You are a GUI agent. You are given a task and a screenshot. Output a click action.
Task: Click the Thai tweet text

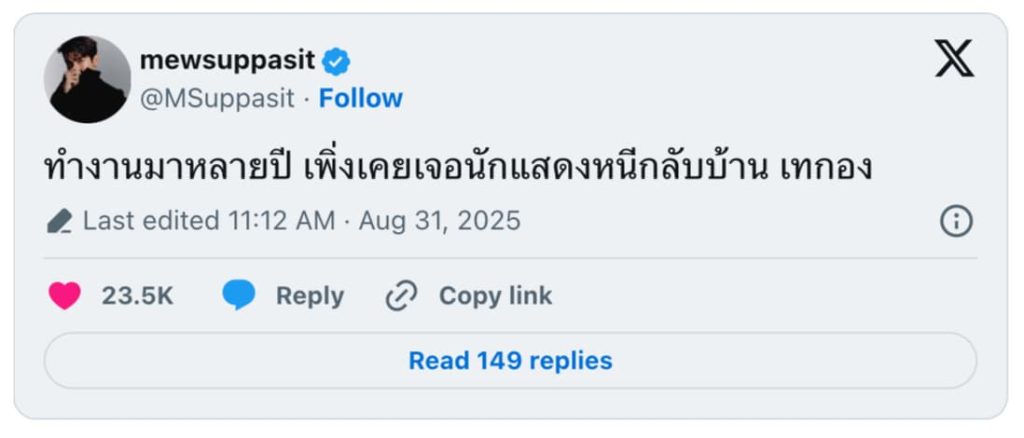pyautogui.click(x=458, y=169)
